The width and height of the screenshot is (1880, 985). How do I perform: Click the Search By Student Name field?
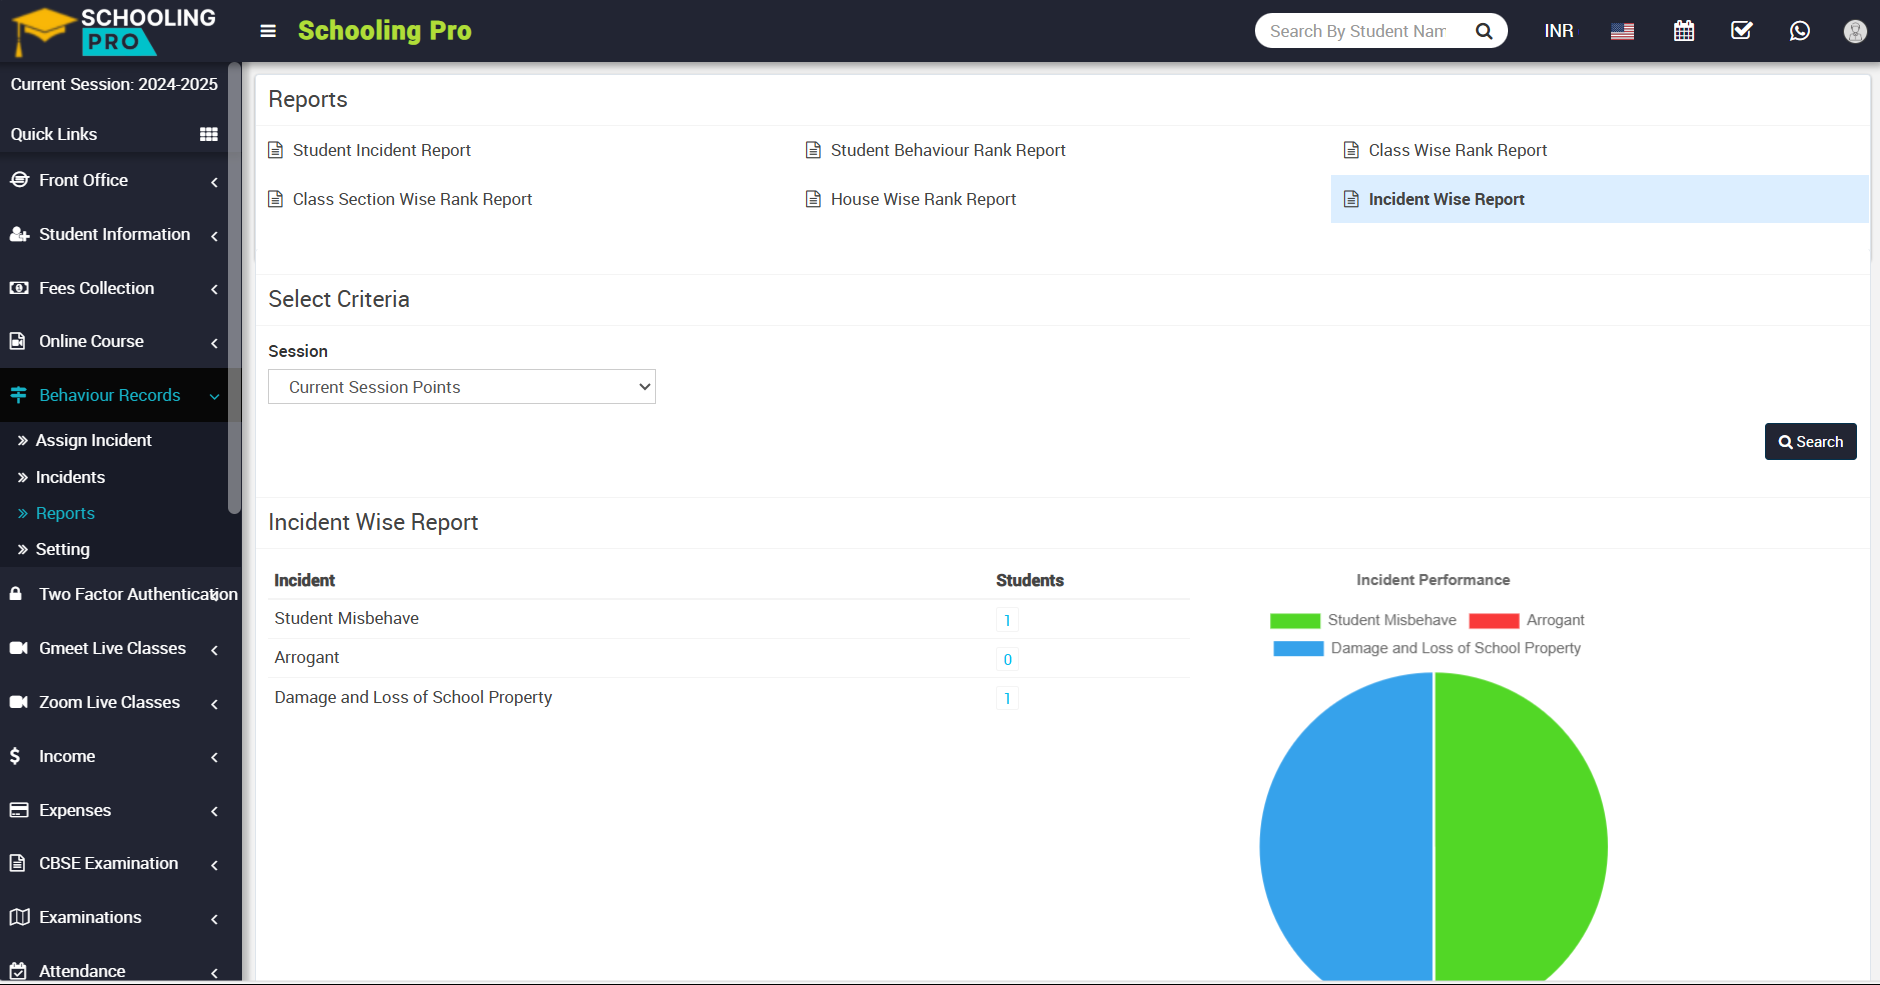pyautogui.click(x=1358, y=31)
